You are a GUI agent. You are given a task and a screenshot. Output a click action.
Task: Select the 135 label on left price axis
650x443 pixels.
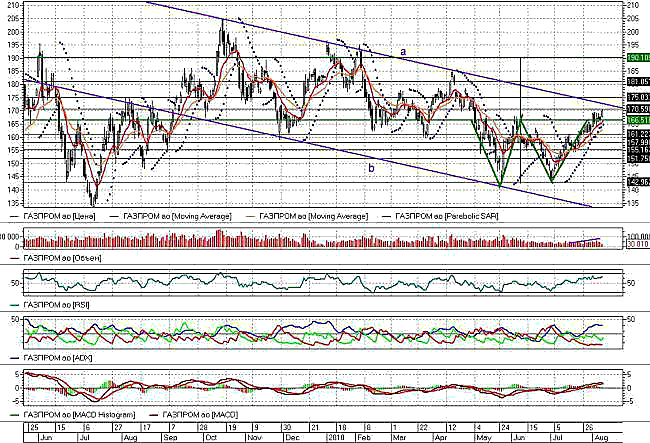pos(13,203)
